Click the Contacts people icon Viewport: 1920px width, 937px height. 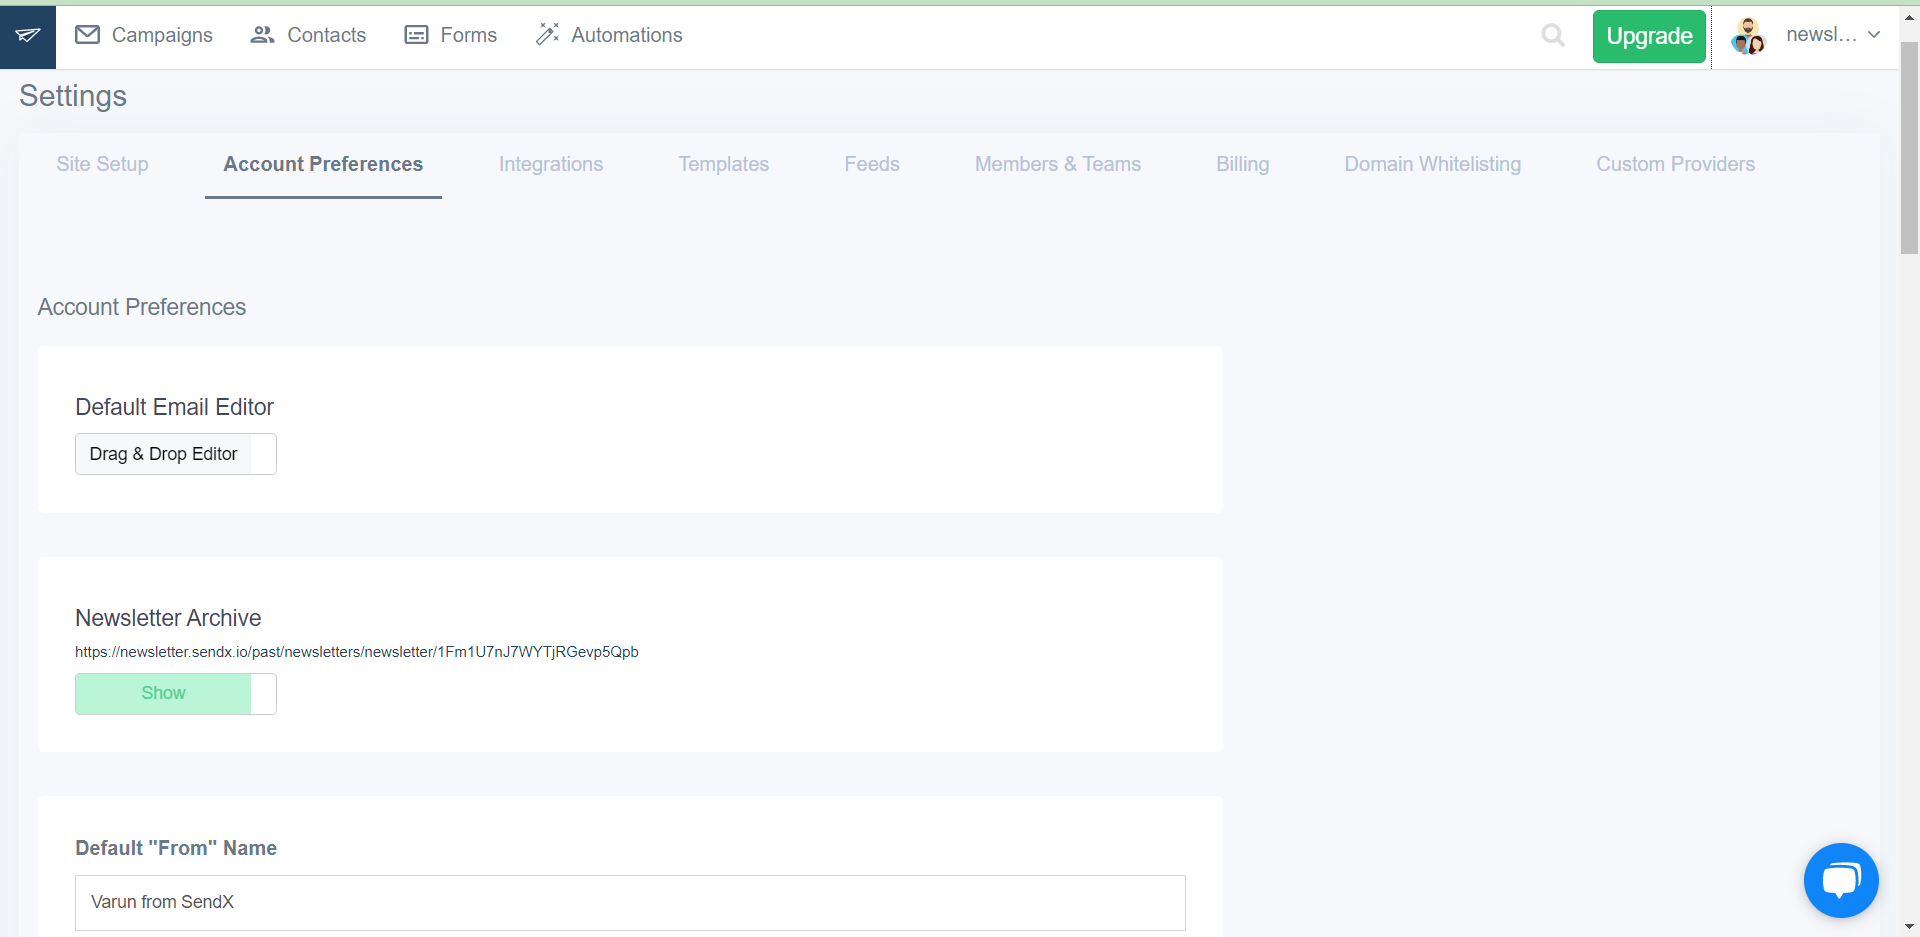262,35
